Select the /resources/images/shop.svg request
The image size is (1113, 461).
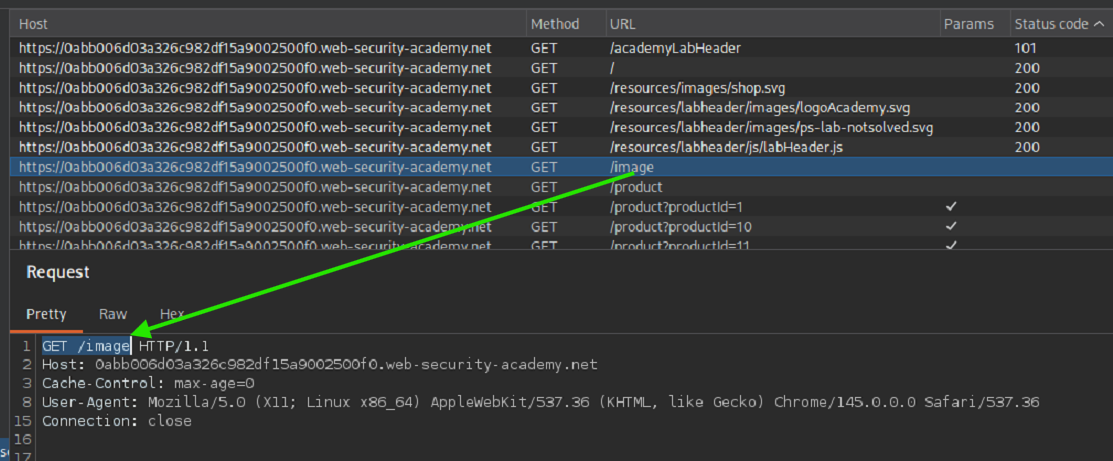pos(688,88)
